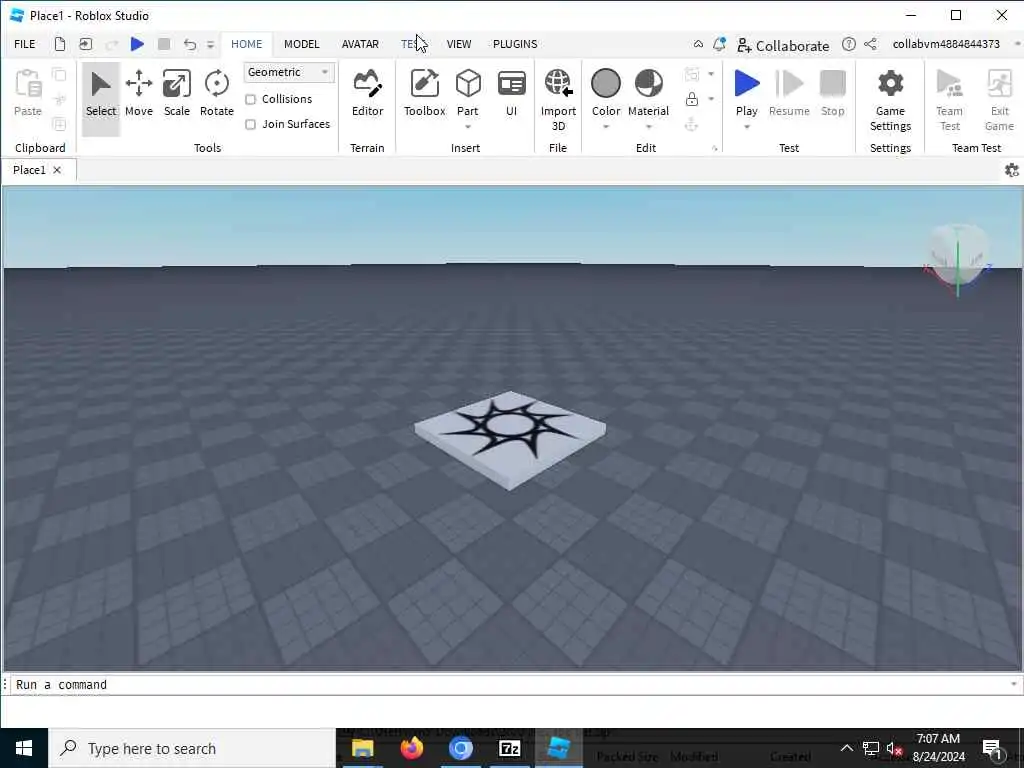Viewport: 1024px width, 768px height.
Task: Click the Lock tool icon
Action: pyautogui.click(x=692, y=99)
